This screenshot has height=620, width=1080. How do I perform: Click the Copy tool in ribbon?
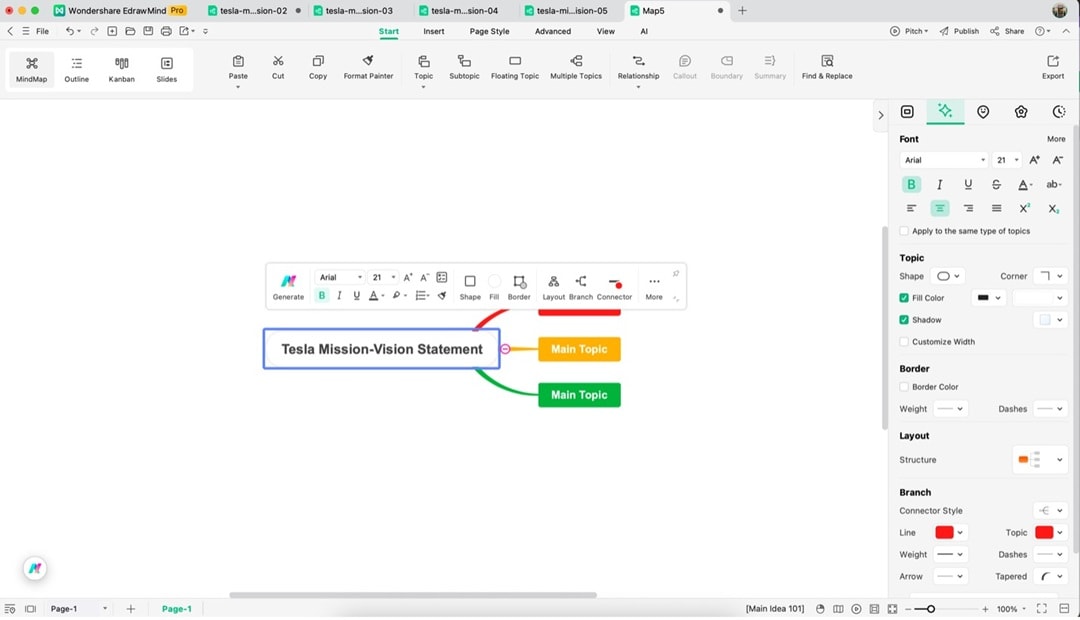tap(318, 68)
